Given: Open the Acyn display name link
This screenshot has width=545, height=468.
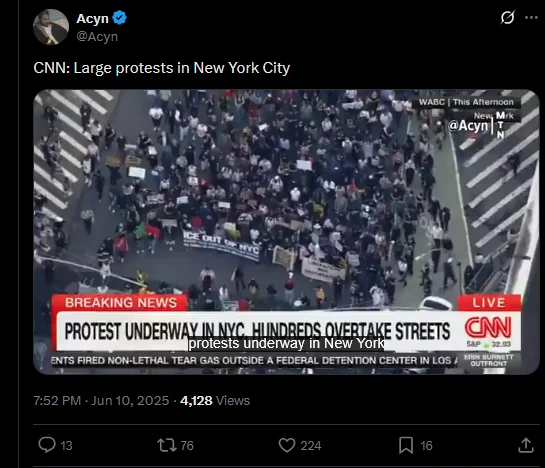Looking at the screenshot, I should pos(92,18).
